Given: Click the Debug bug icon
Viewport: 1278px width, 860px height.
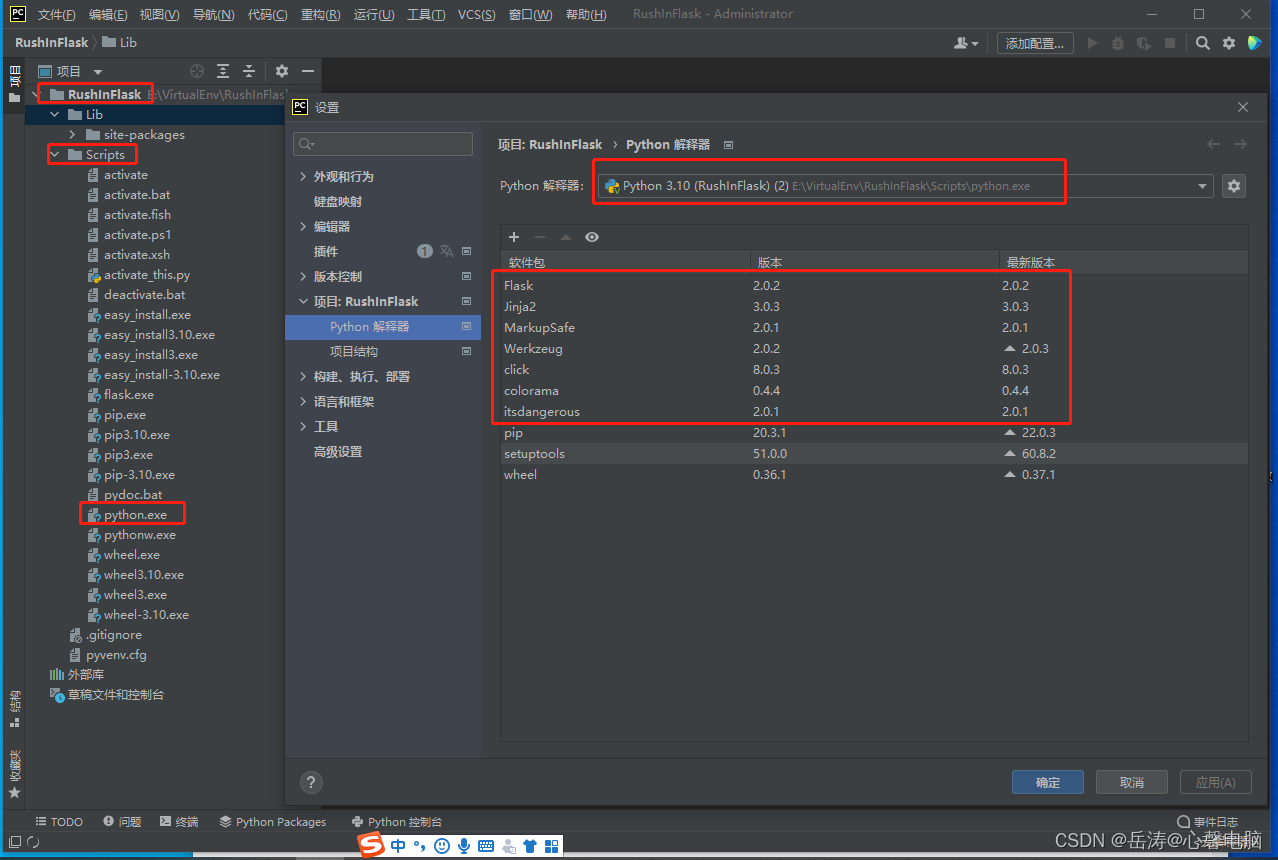Looking at the screenshot, I should (1118, 43).
